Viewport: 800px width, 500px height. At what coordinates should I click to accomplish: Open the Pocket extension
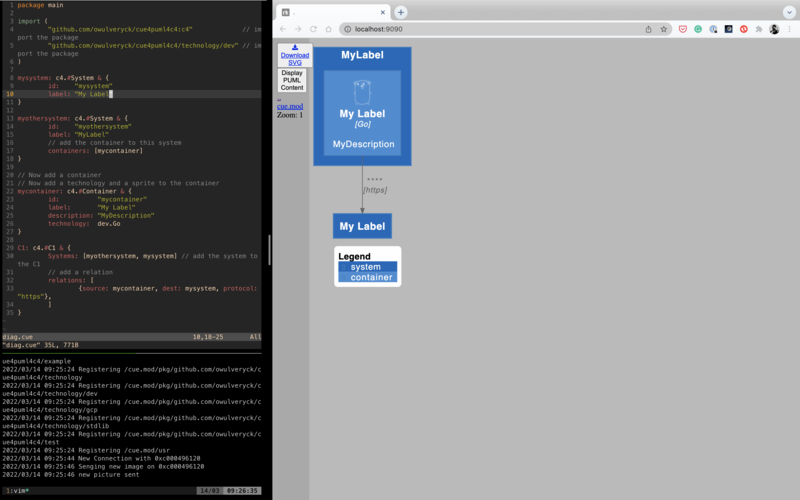tap(683, 29)
